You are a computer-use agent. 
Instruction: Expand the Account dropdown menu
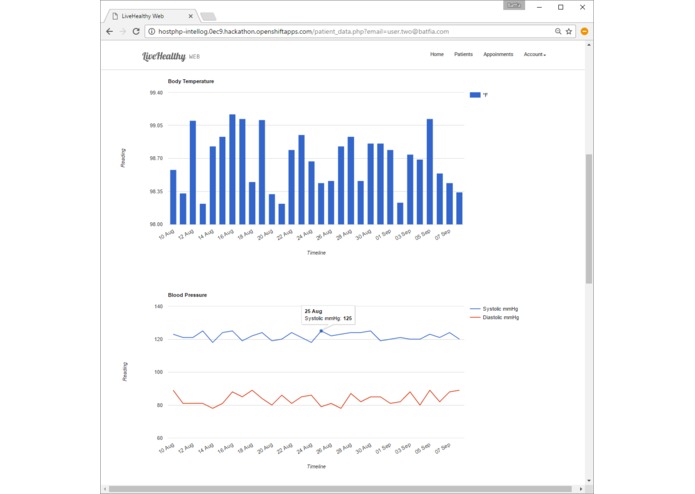point(535,54)
